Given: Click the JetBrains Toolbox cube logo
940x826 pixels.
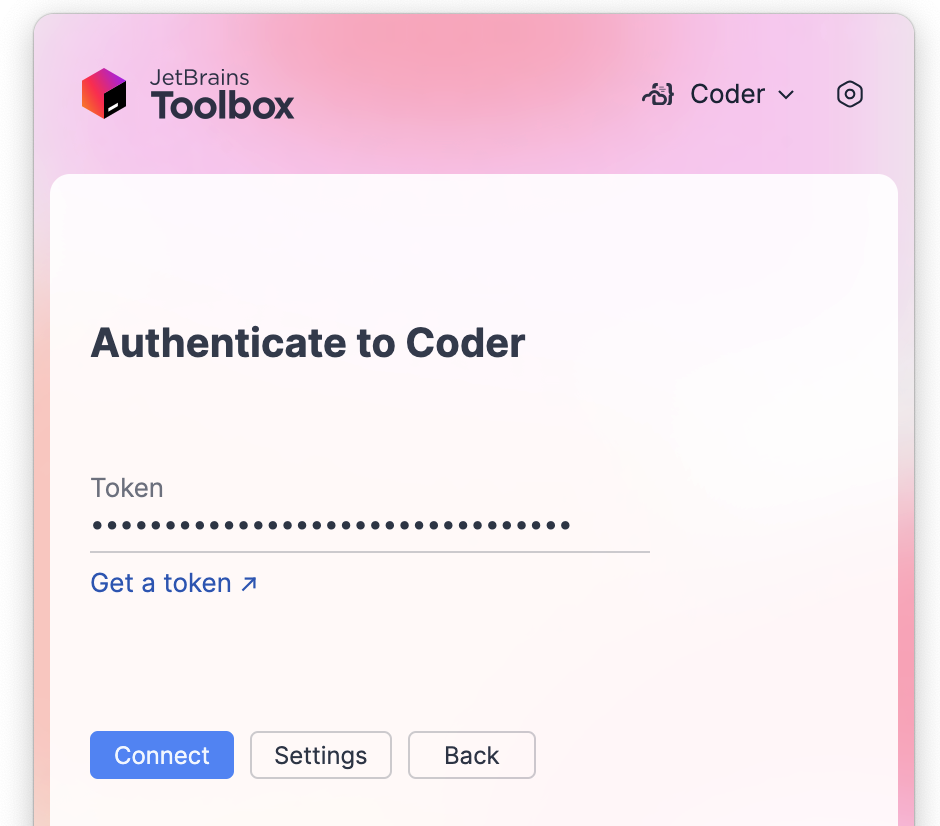Looking at the screenshot, I should pos(104,93).
